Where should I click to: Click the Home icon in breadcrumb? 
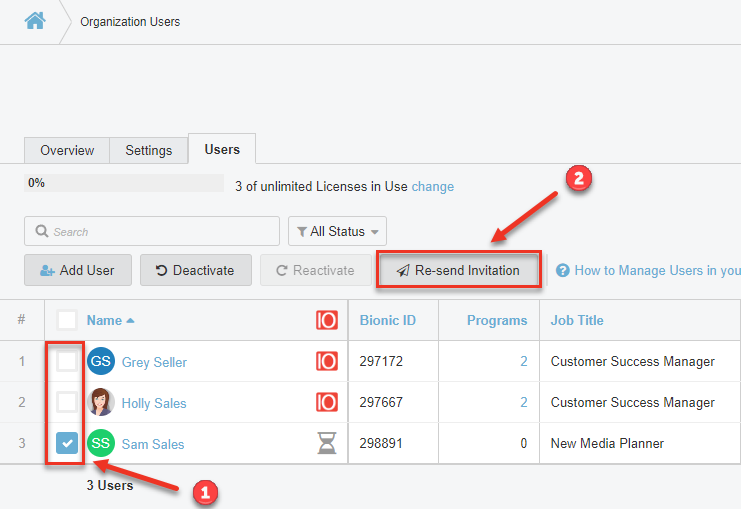coord(35,21)
